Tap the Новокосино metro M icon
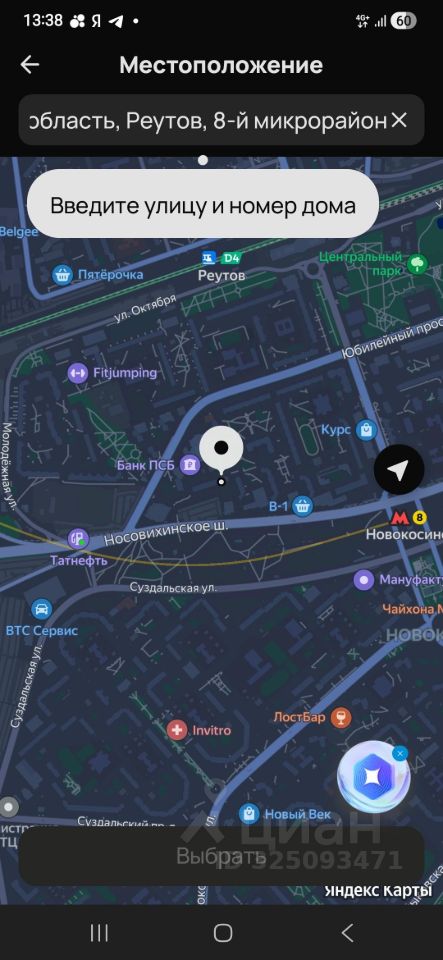 click(400, 518)
